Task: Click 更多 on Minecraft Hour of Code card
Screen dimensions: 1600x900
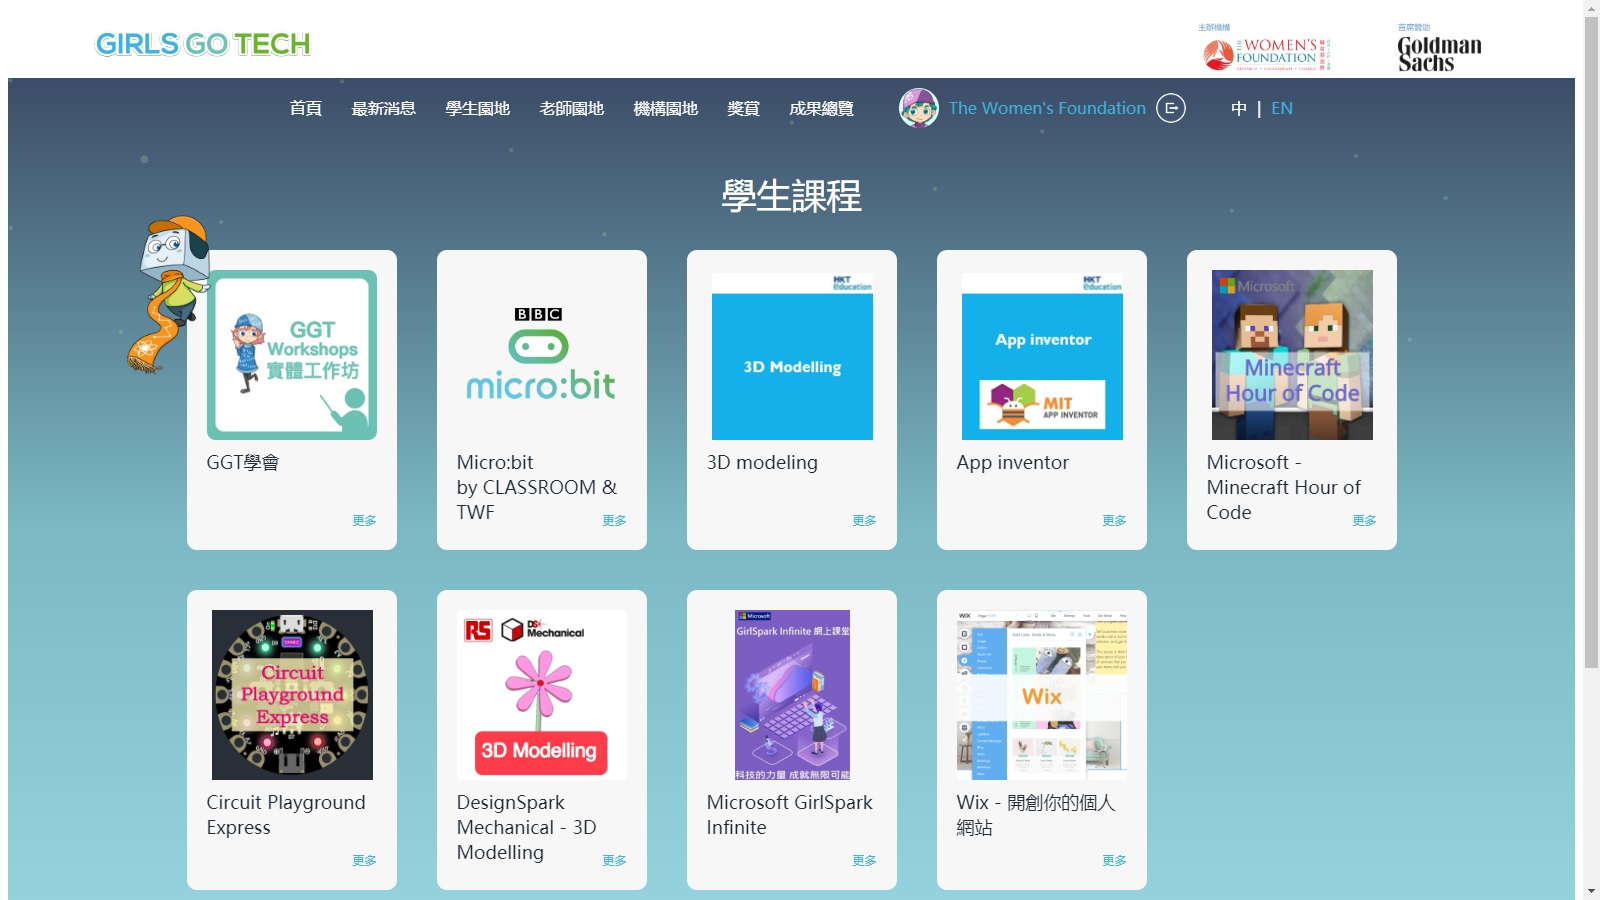Action: click(1364, 520)
